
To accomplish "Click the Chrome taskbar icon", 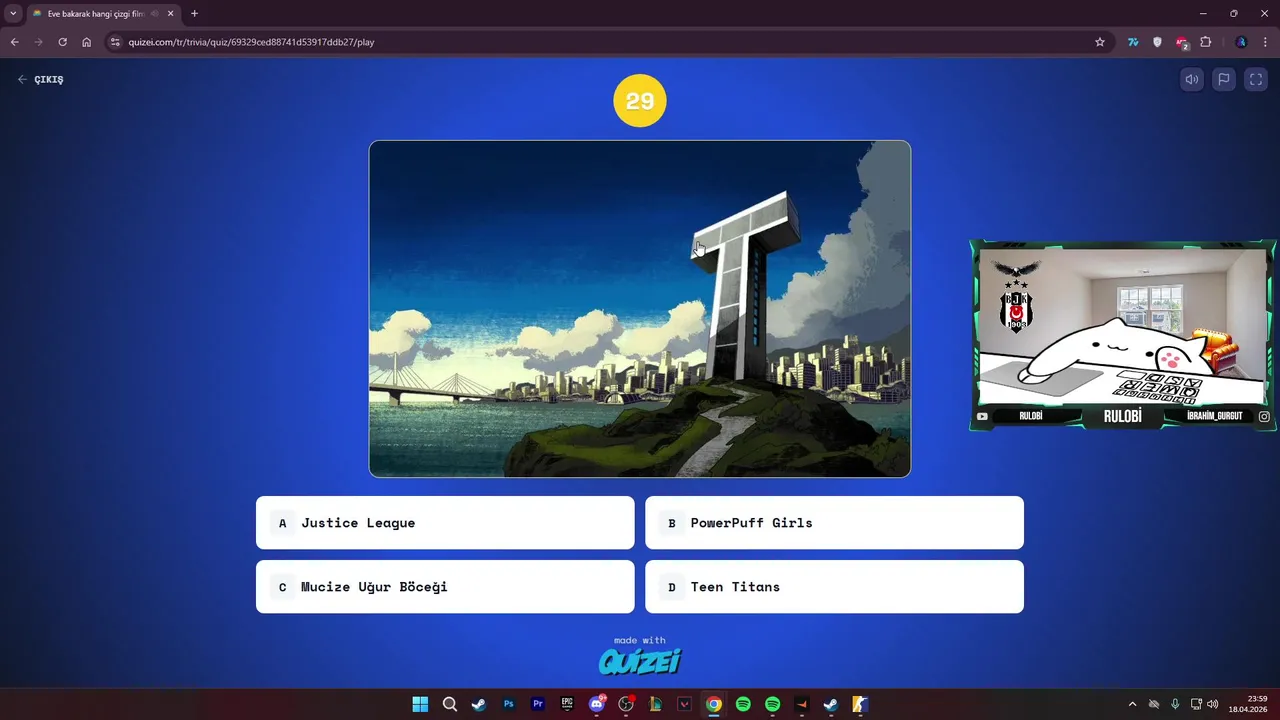I will click(713, 704).
